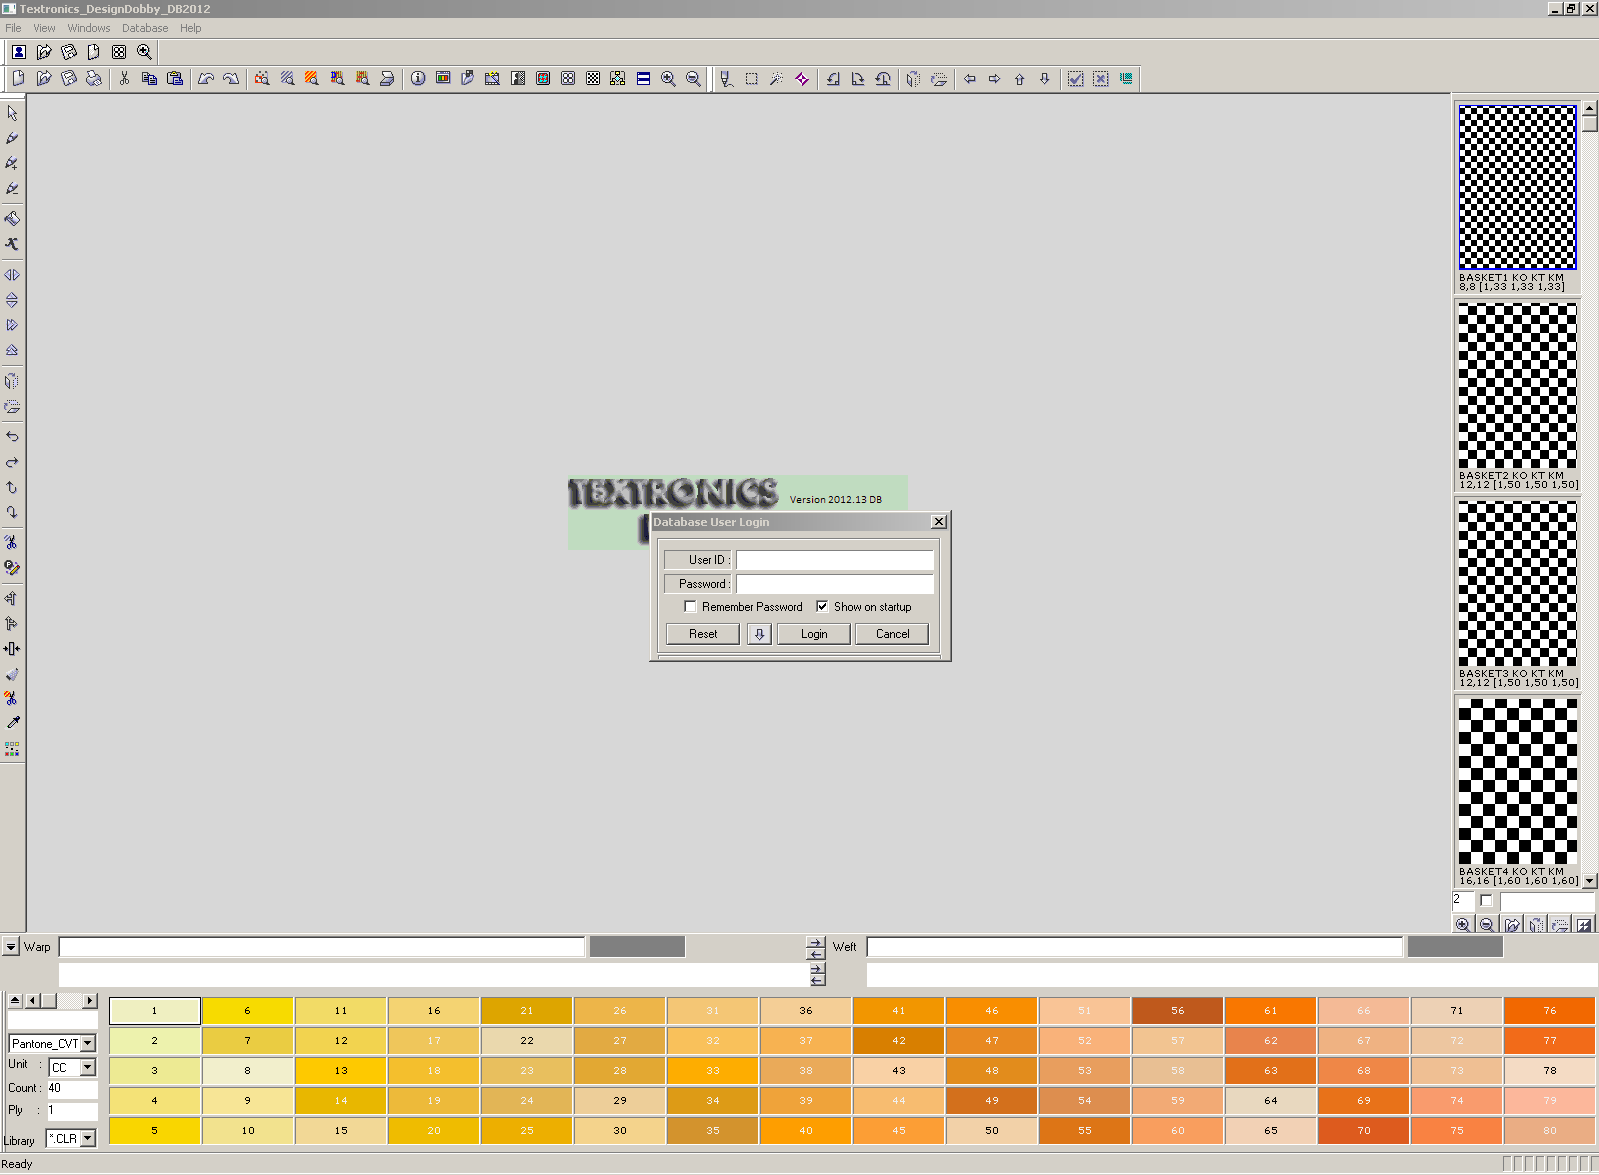Click the Password input field
Image resolution: width=1599 pixels, height=1175 pixels.
[x=834, y=584]
